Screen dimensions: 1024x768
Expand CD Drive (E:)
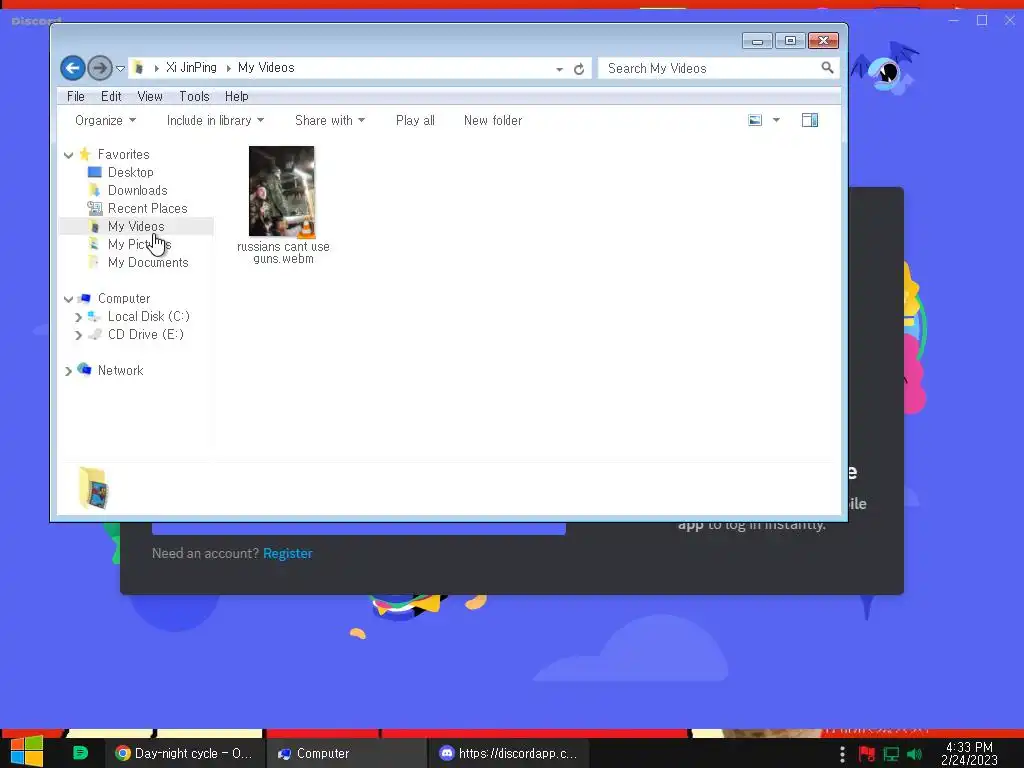pyautogui.click(x=78, y=335)
